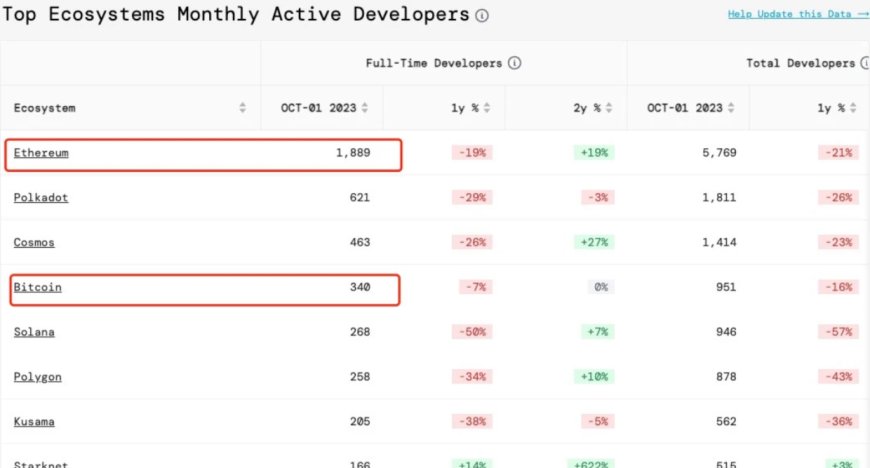
Task: Click Bitcoin total 1y -16% badge
Action: tap(838, 287)
